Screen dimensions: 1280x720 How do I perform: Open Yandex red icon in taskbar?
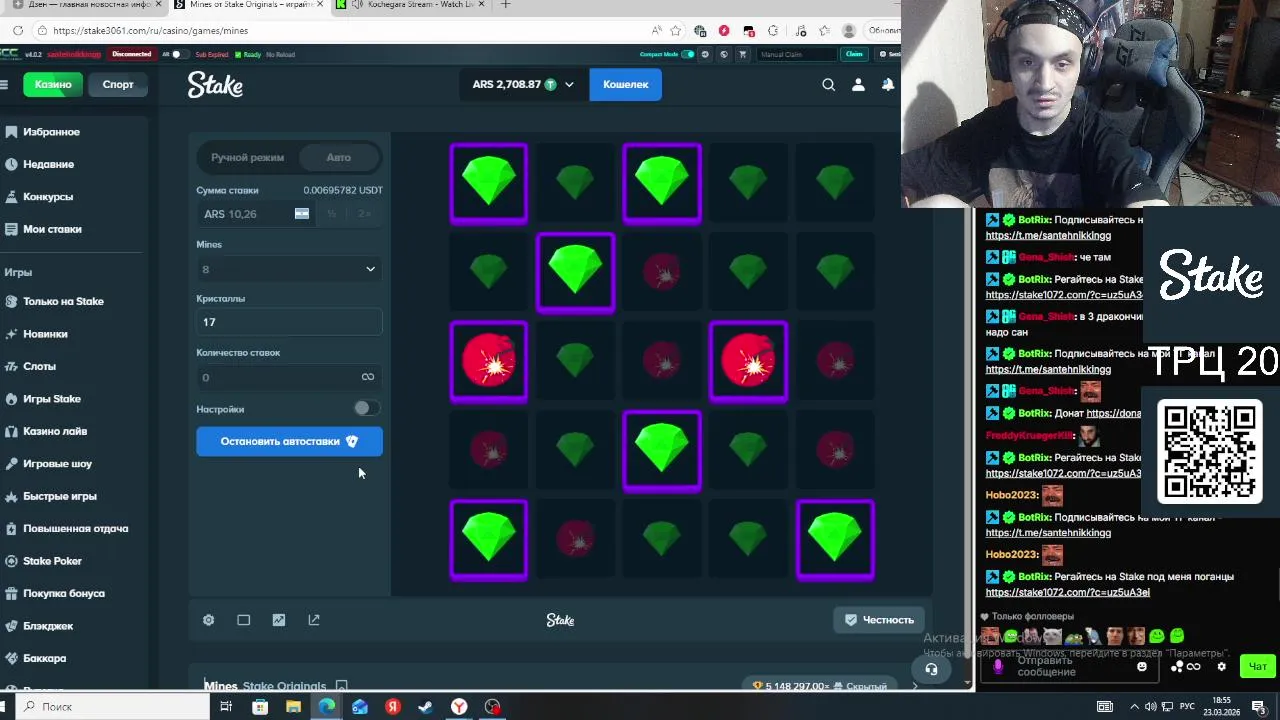tap(393, 707)
